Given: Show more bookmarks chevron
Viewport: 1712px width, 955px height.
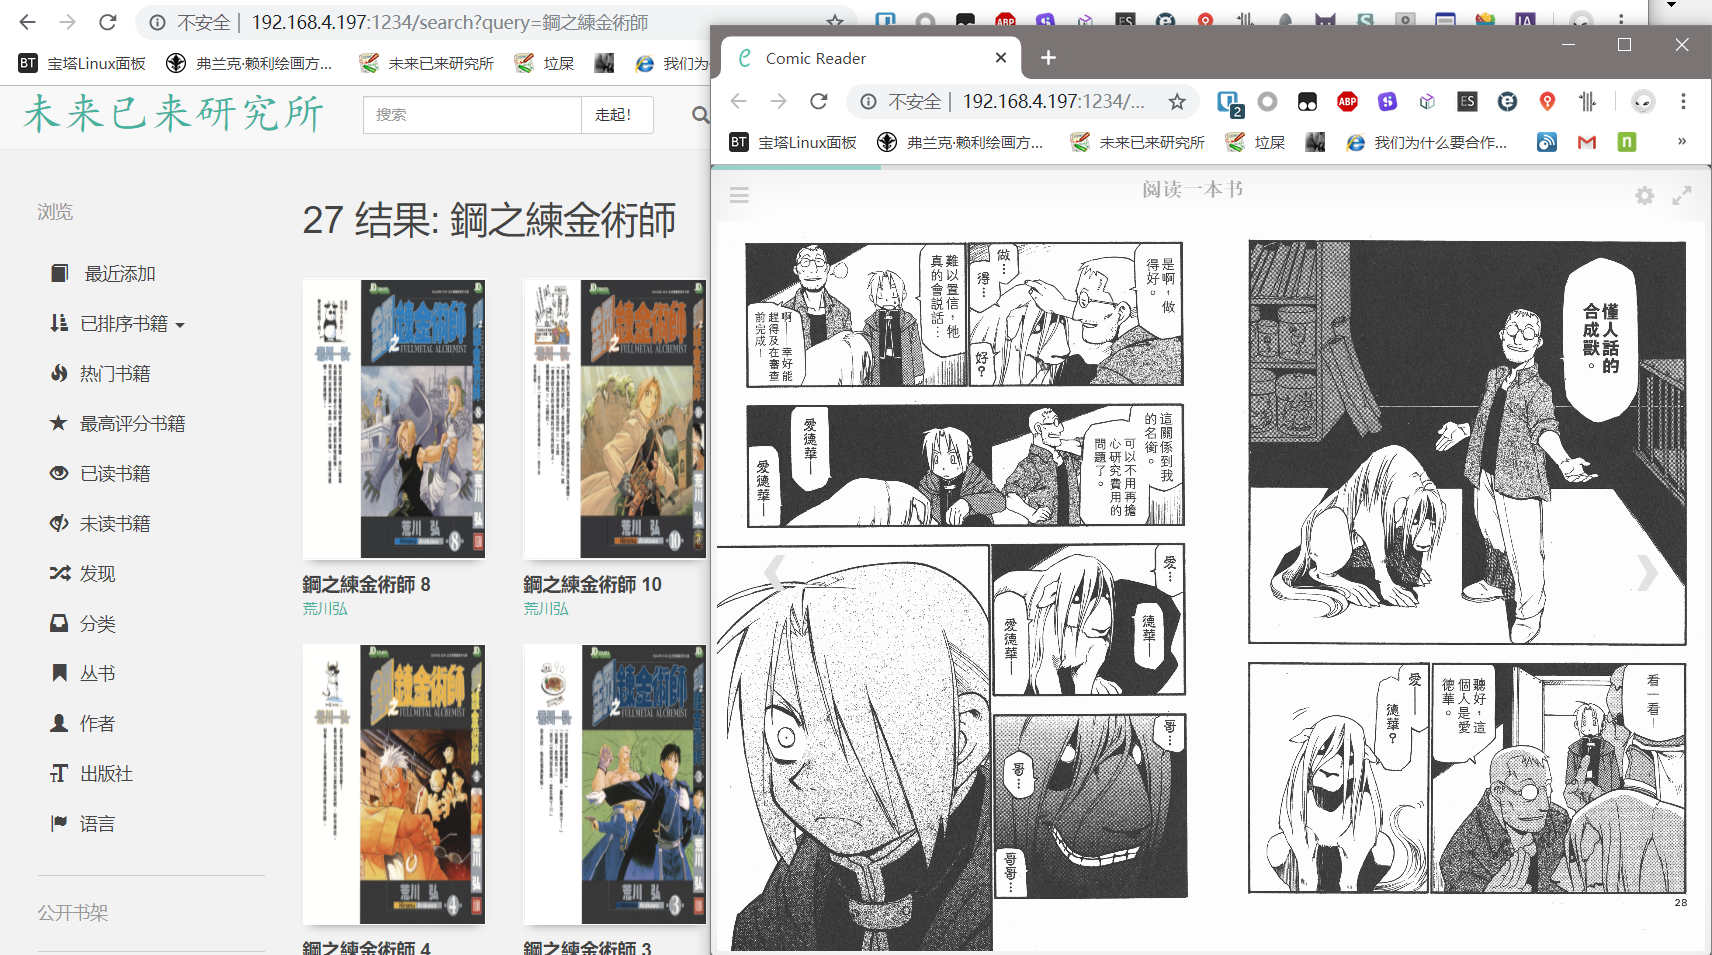Looking at the screenshot, I should (x=1682, y=141).
